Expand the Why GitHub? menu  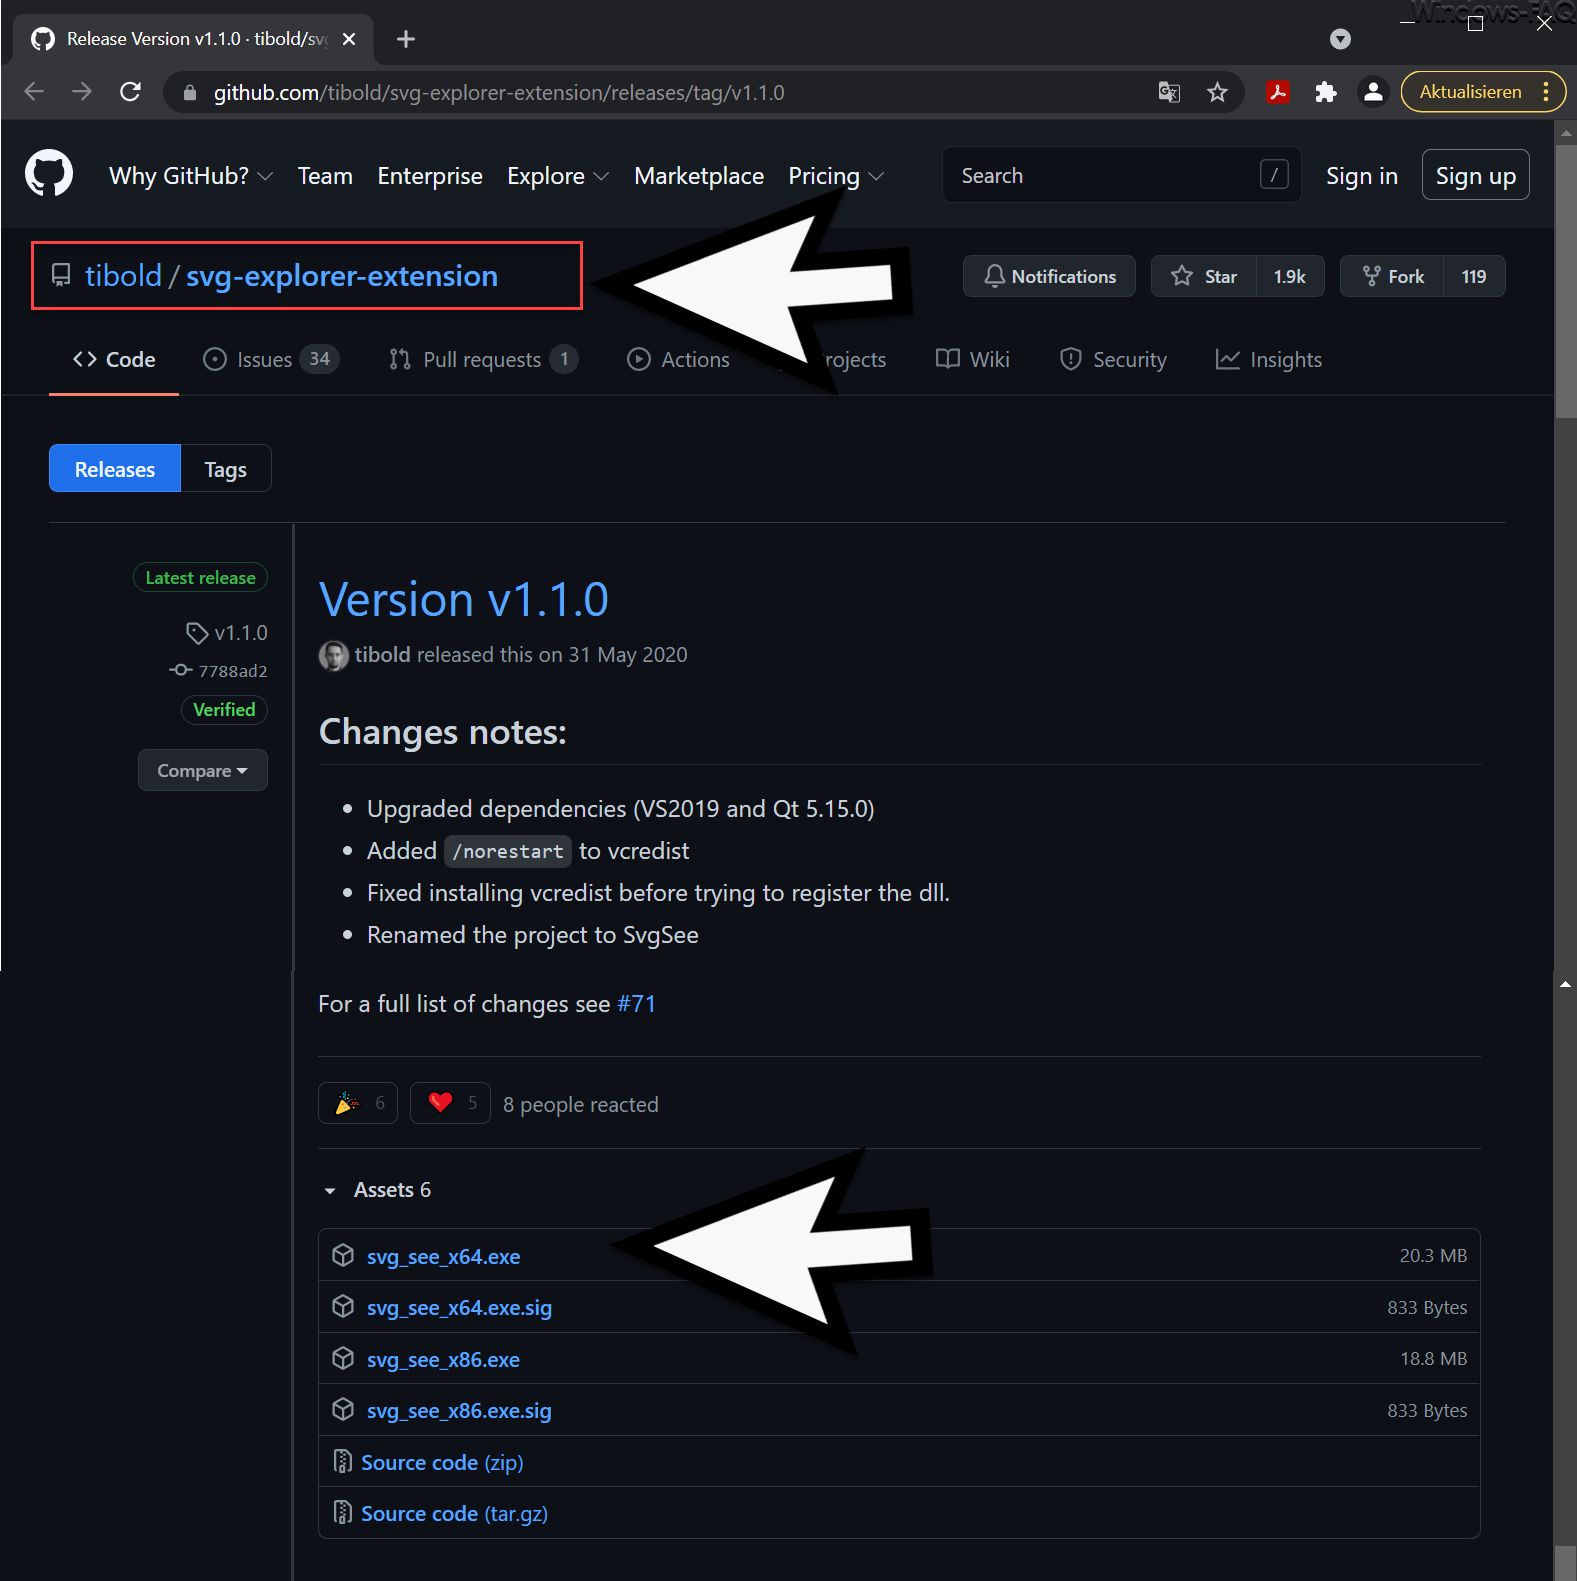click(190, 176)
